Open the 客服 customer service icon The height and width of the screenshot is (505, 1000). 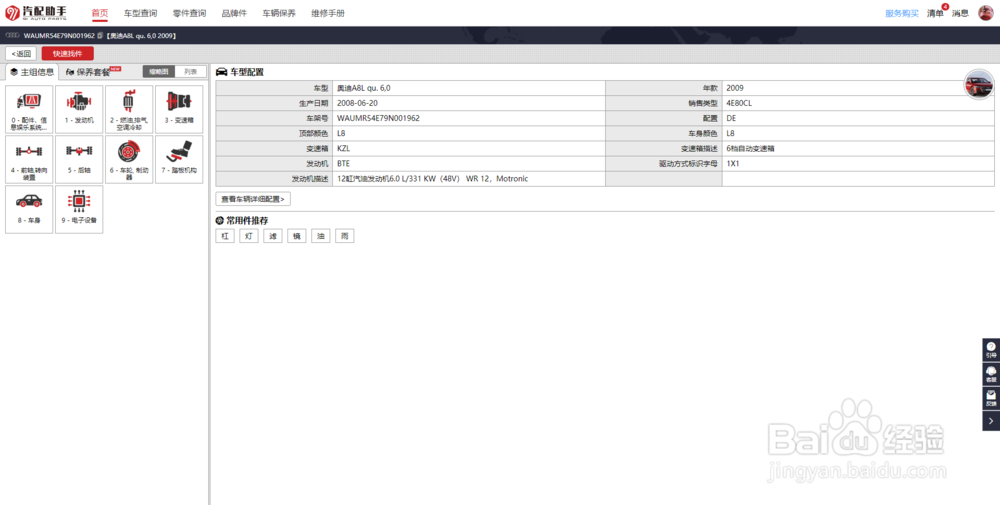click(x=990, y=374)
